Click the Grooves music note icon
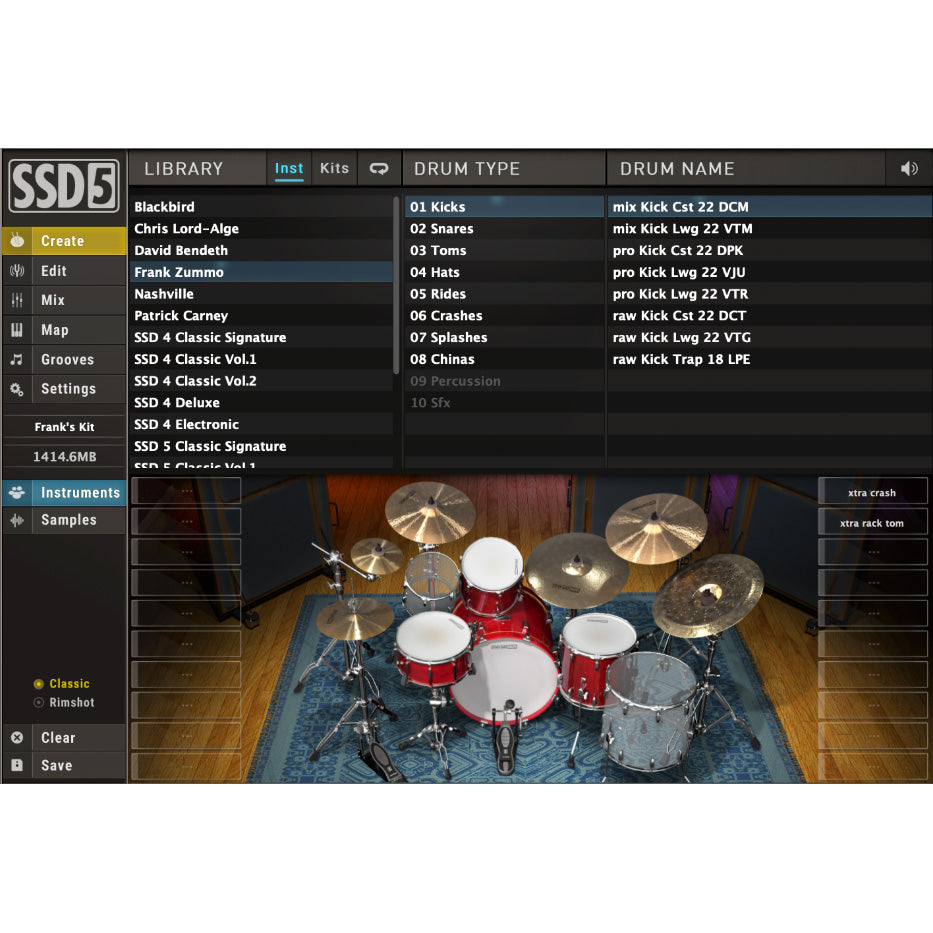933x933 pixels. pos(17,359)
